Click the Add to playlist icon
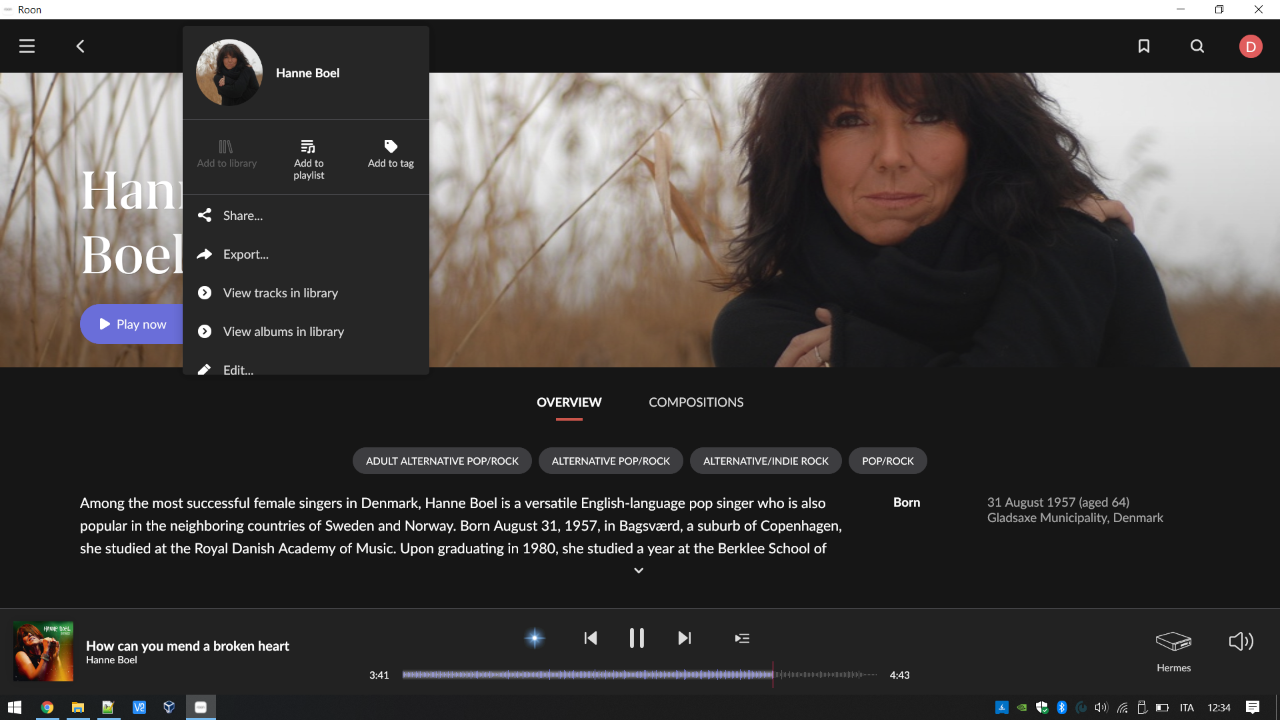 coord(308,147)
